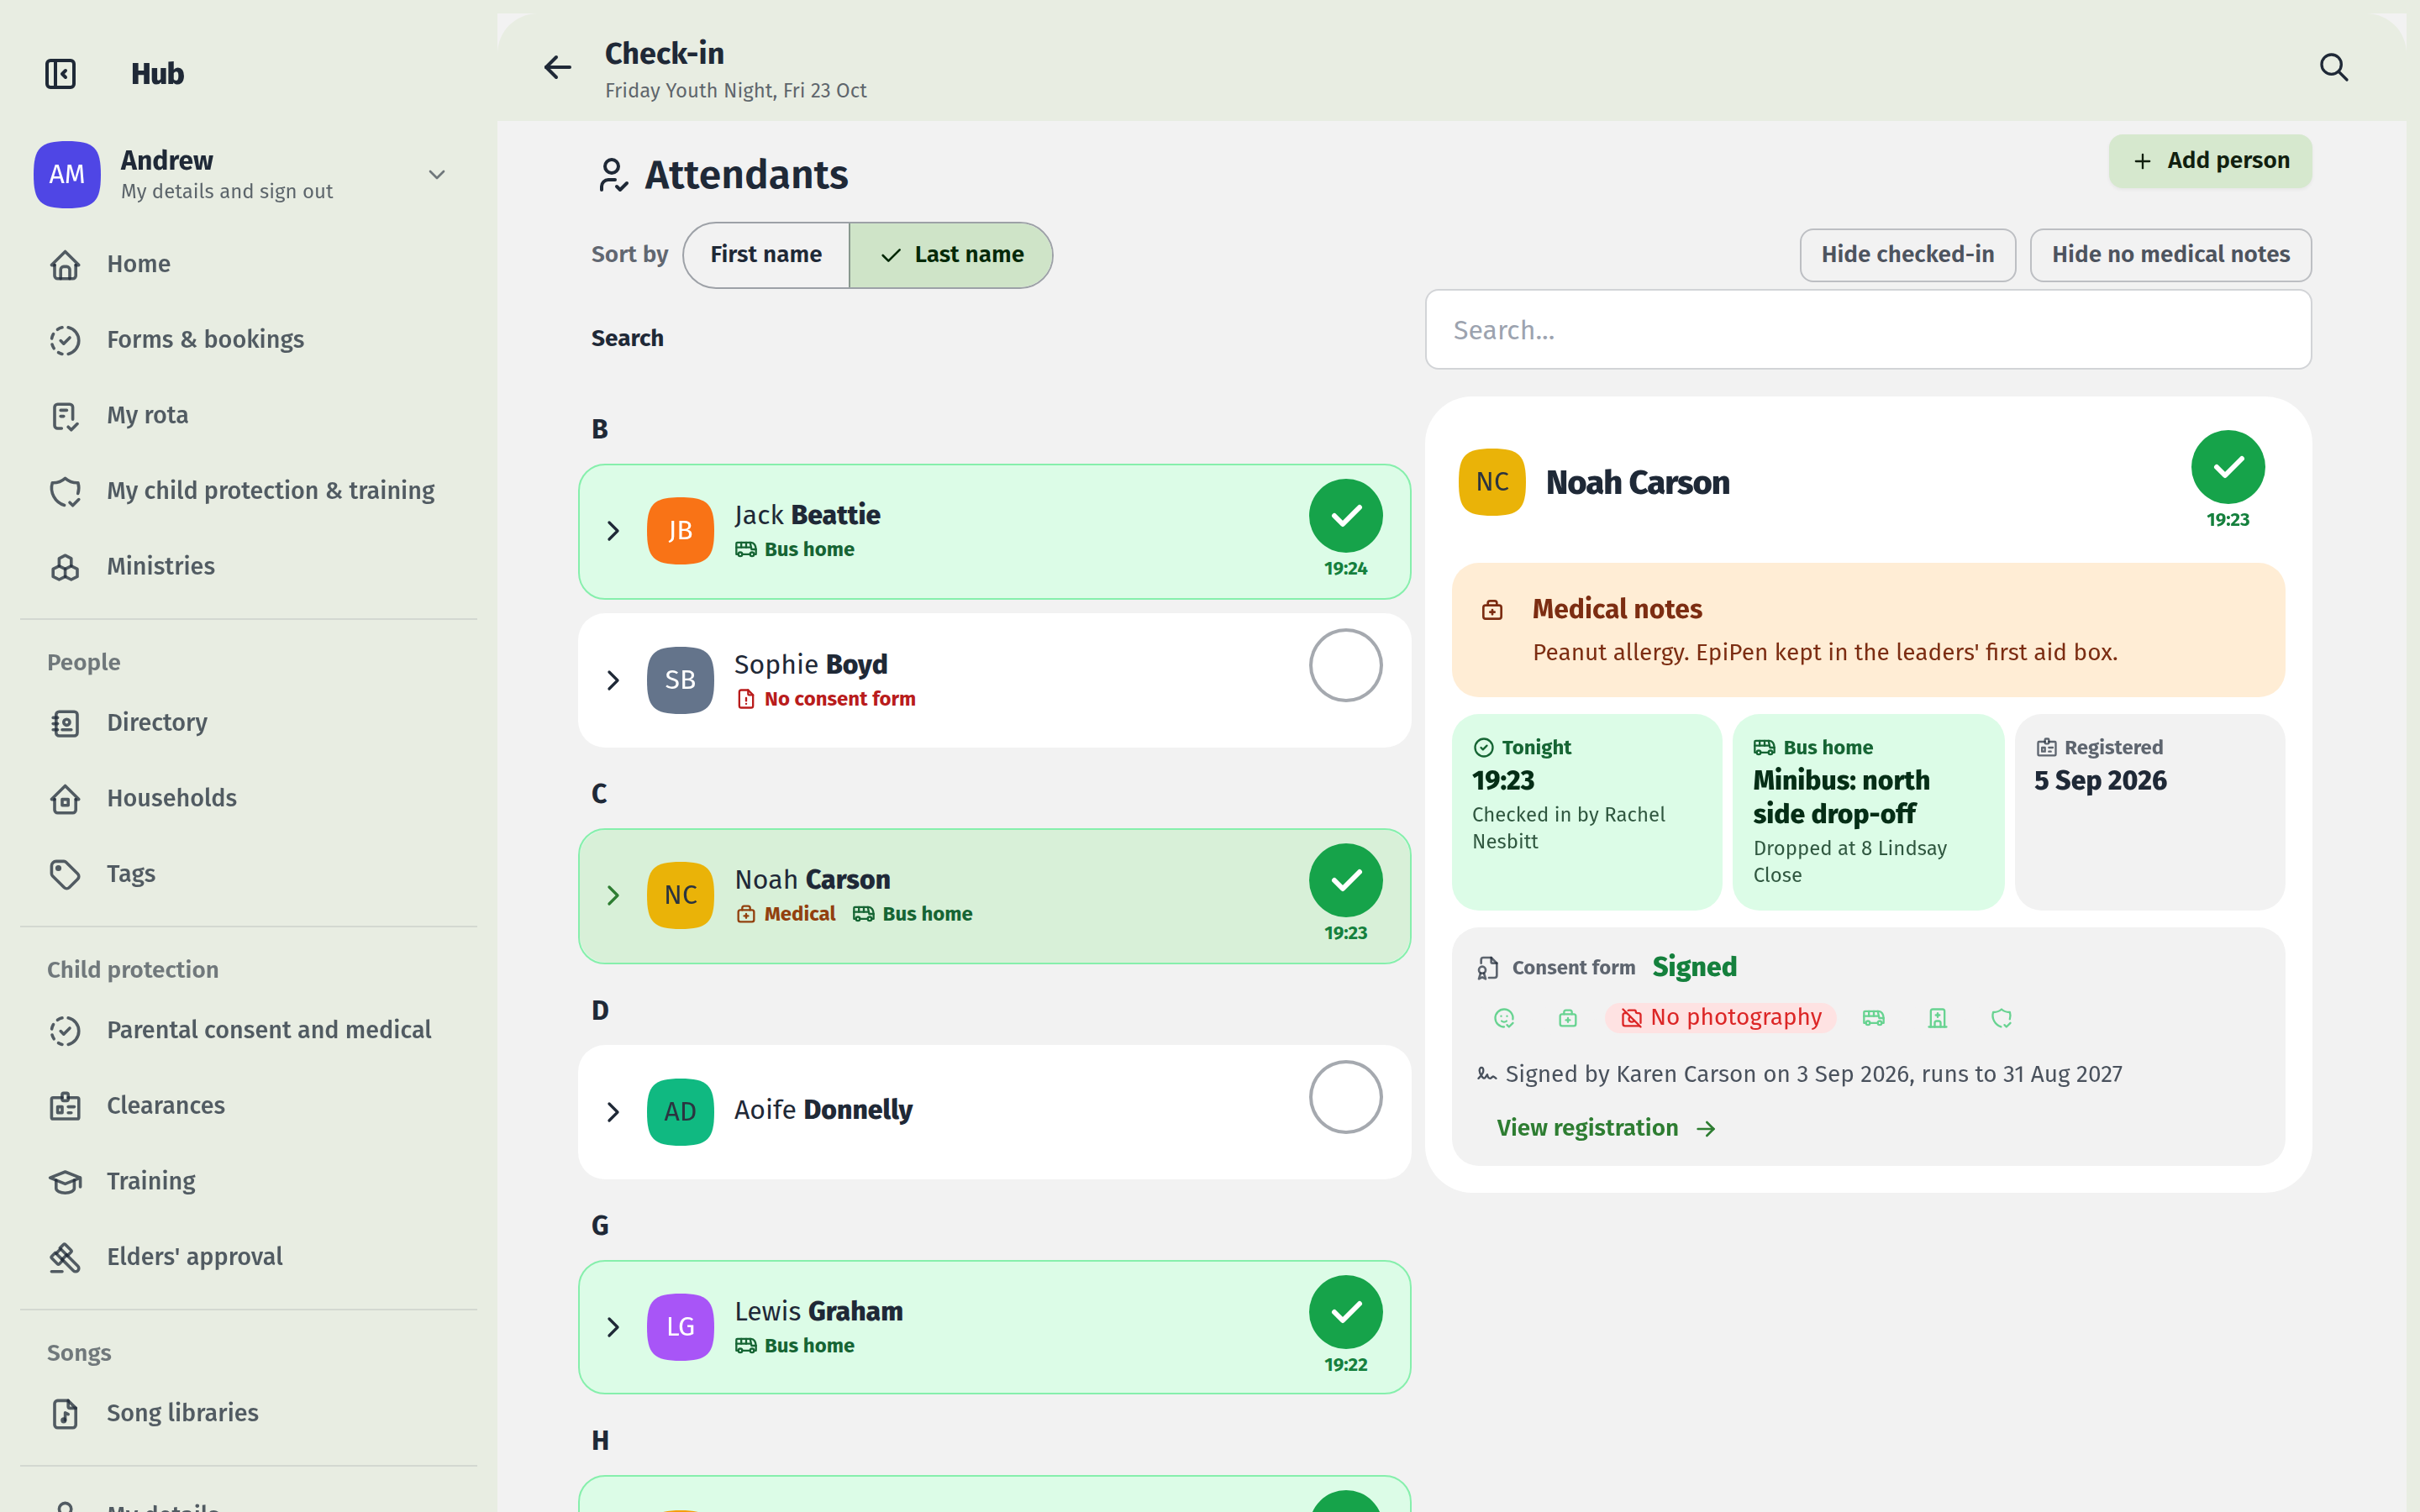Uncheck Lewis Graham's check-in circle

point(1345,1313)
